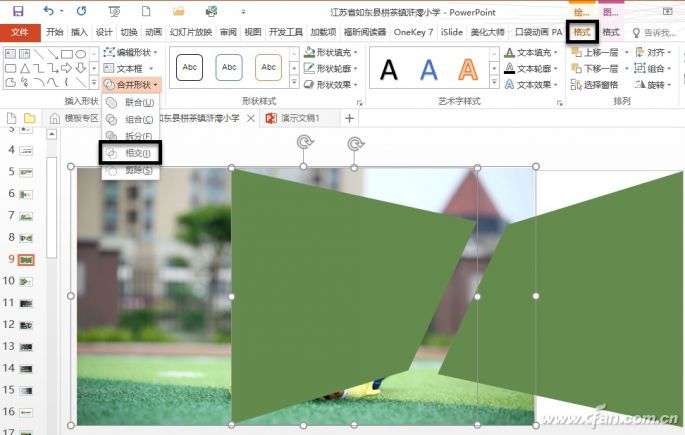Screen dimensions: 685x435
Task: Select slide 12 thumbnail
Action: point(26,325)
